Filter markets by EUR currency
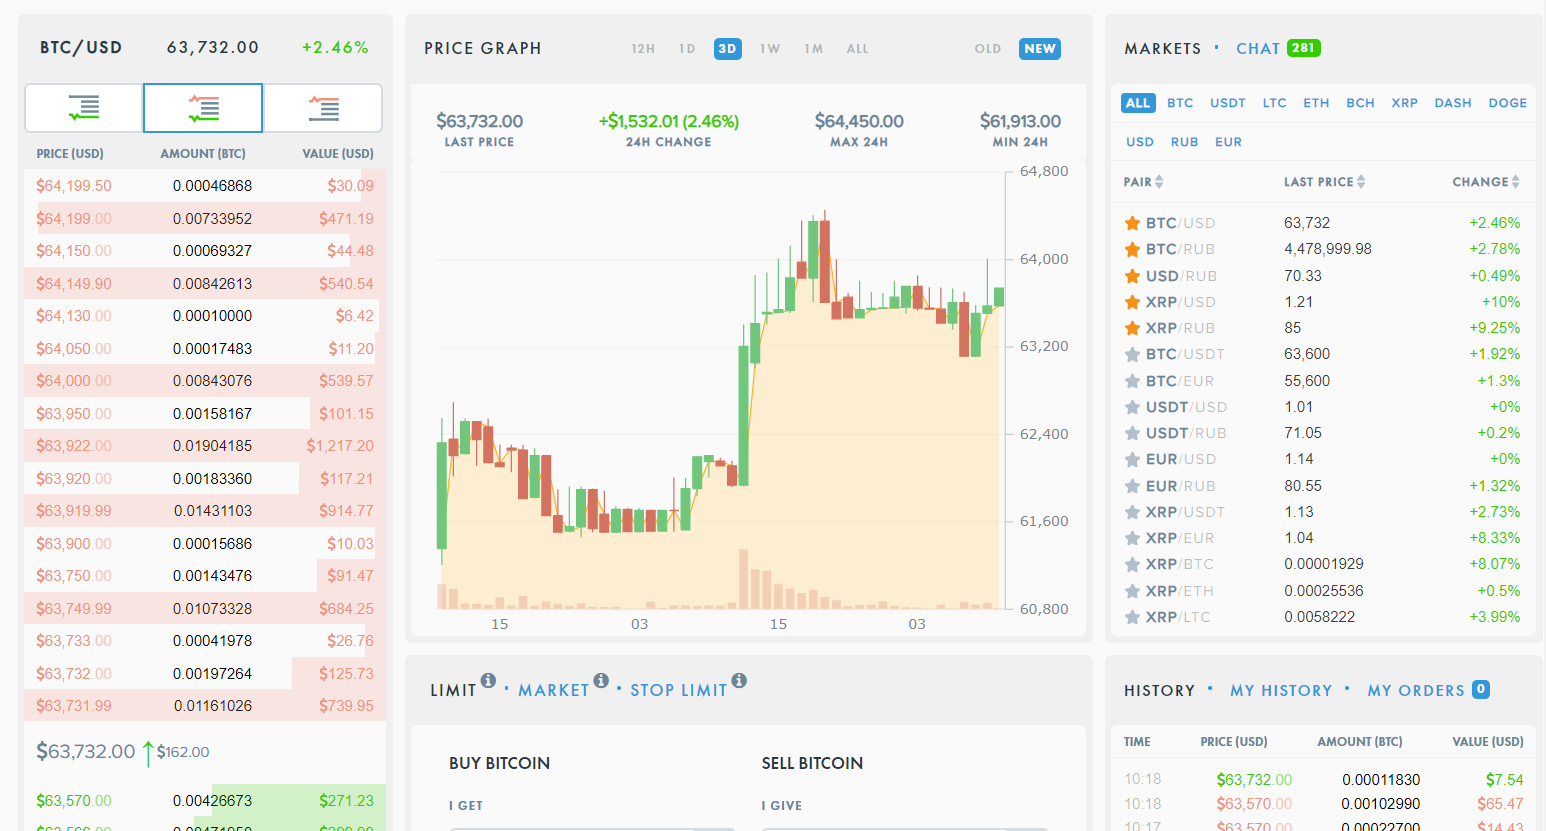1546x831 pixels. coord(1228,142)
